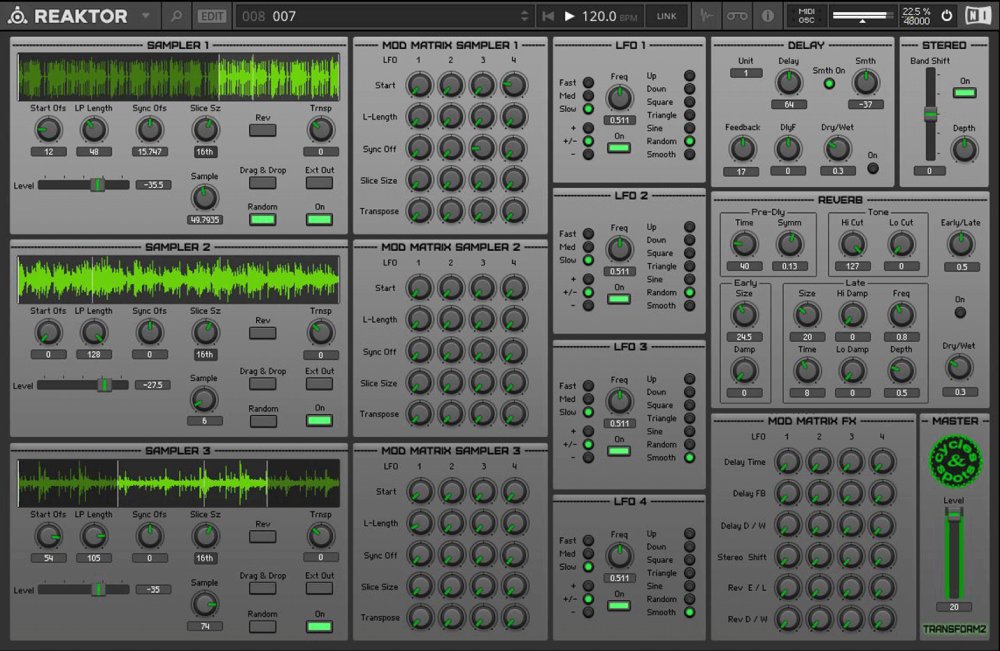
Task: Click the tape recorder icon in the header
Action: 737,16
